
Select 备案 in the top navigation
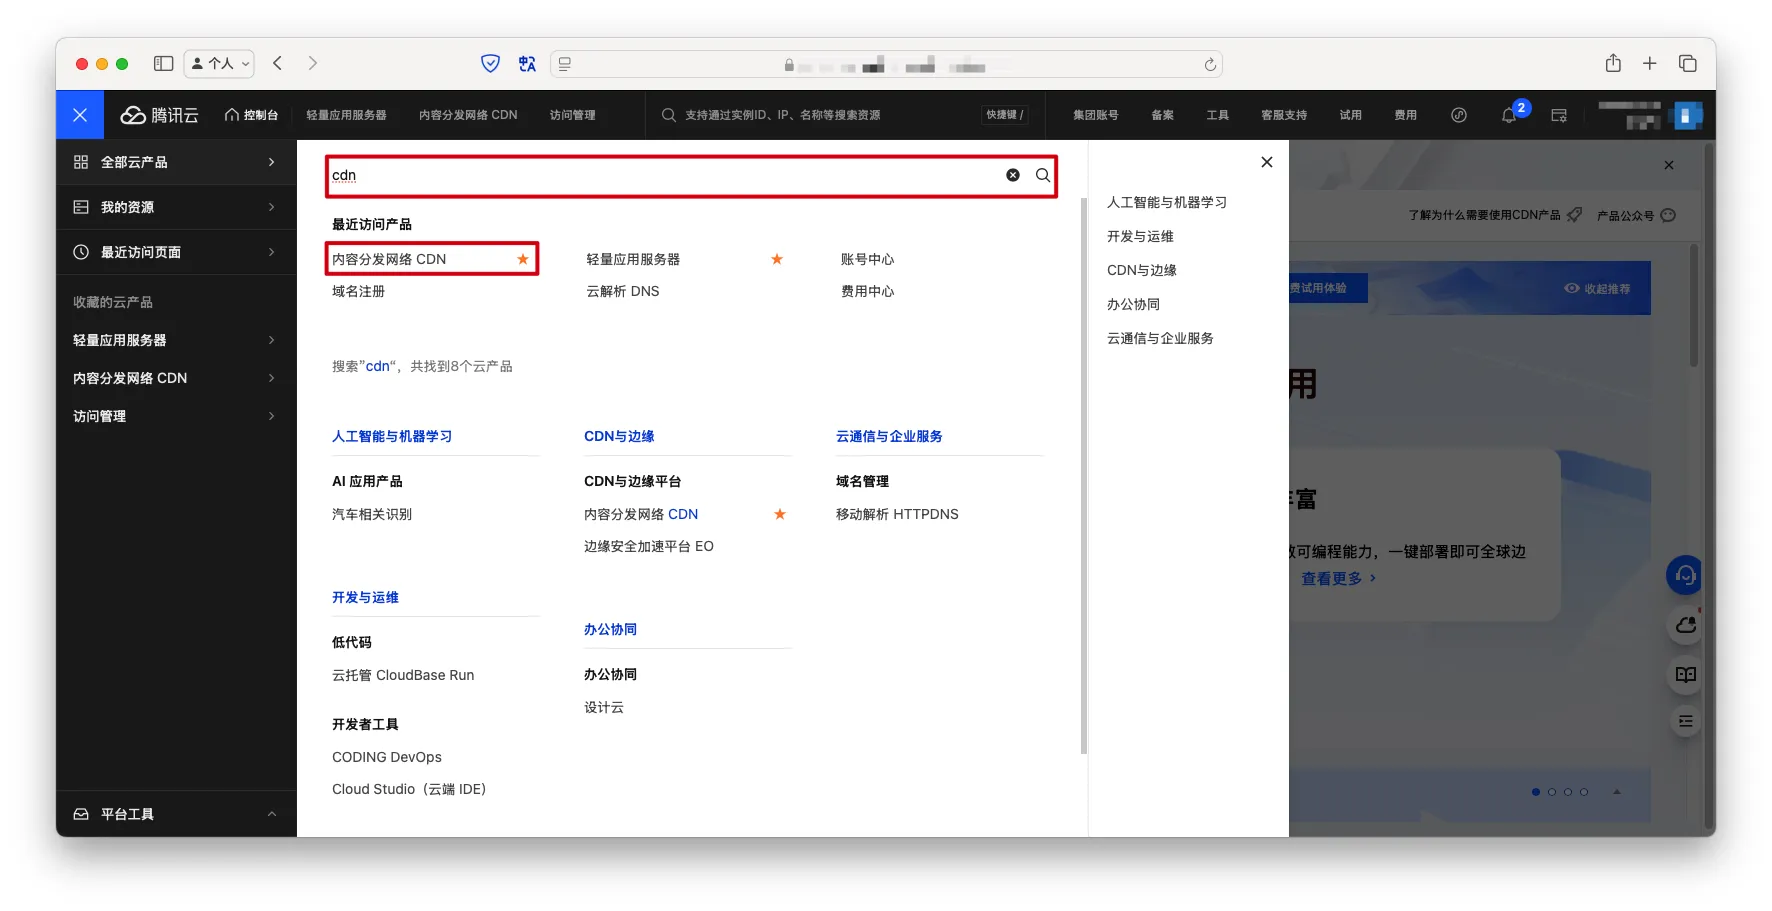point(1162,115)
